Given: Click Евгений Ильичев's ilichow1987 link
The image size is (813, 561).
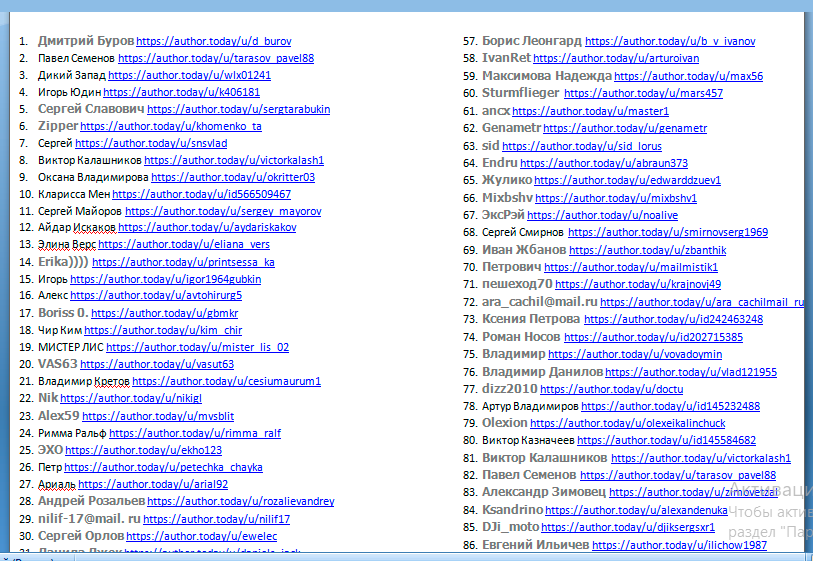Looking at the screenshot, I should coord(679,545).
